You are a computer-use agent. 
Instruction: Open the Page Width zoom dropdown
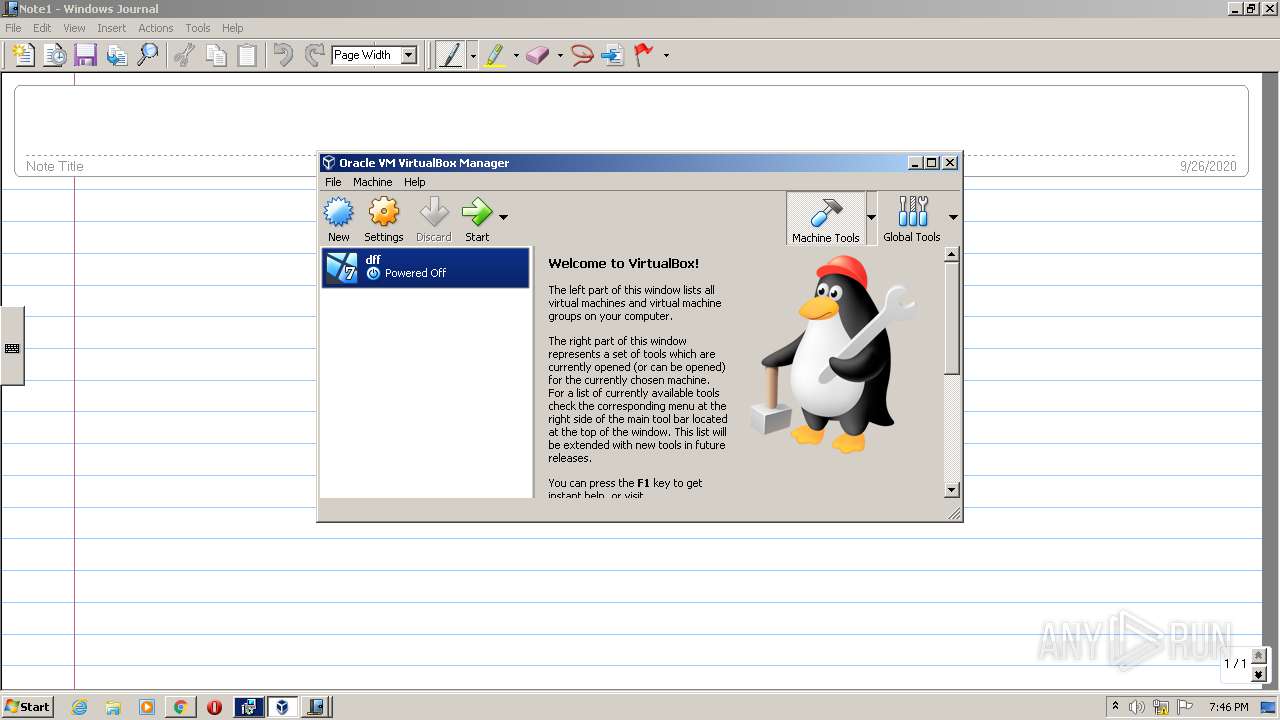(x=408, y=55)
